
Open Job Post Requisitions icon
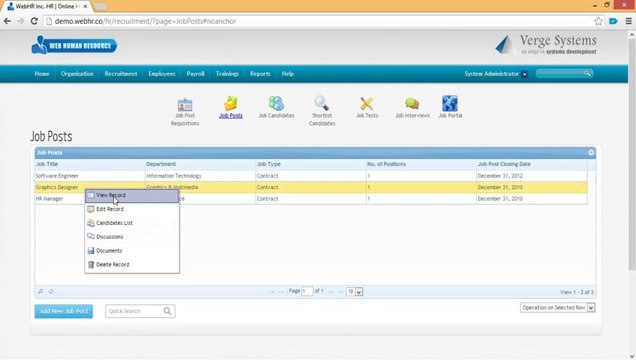click(x=185, y=105)
